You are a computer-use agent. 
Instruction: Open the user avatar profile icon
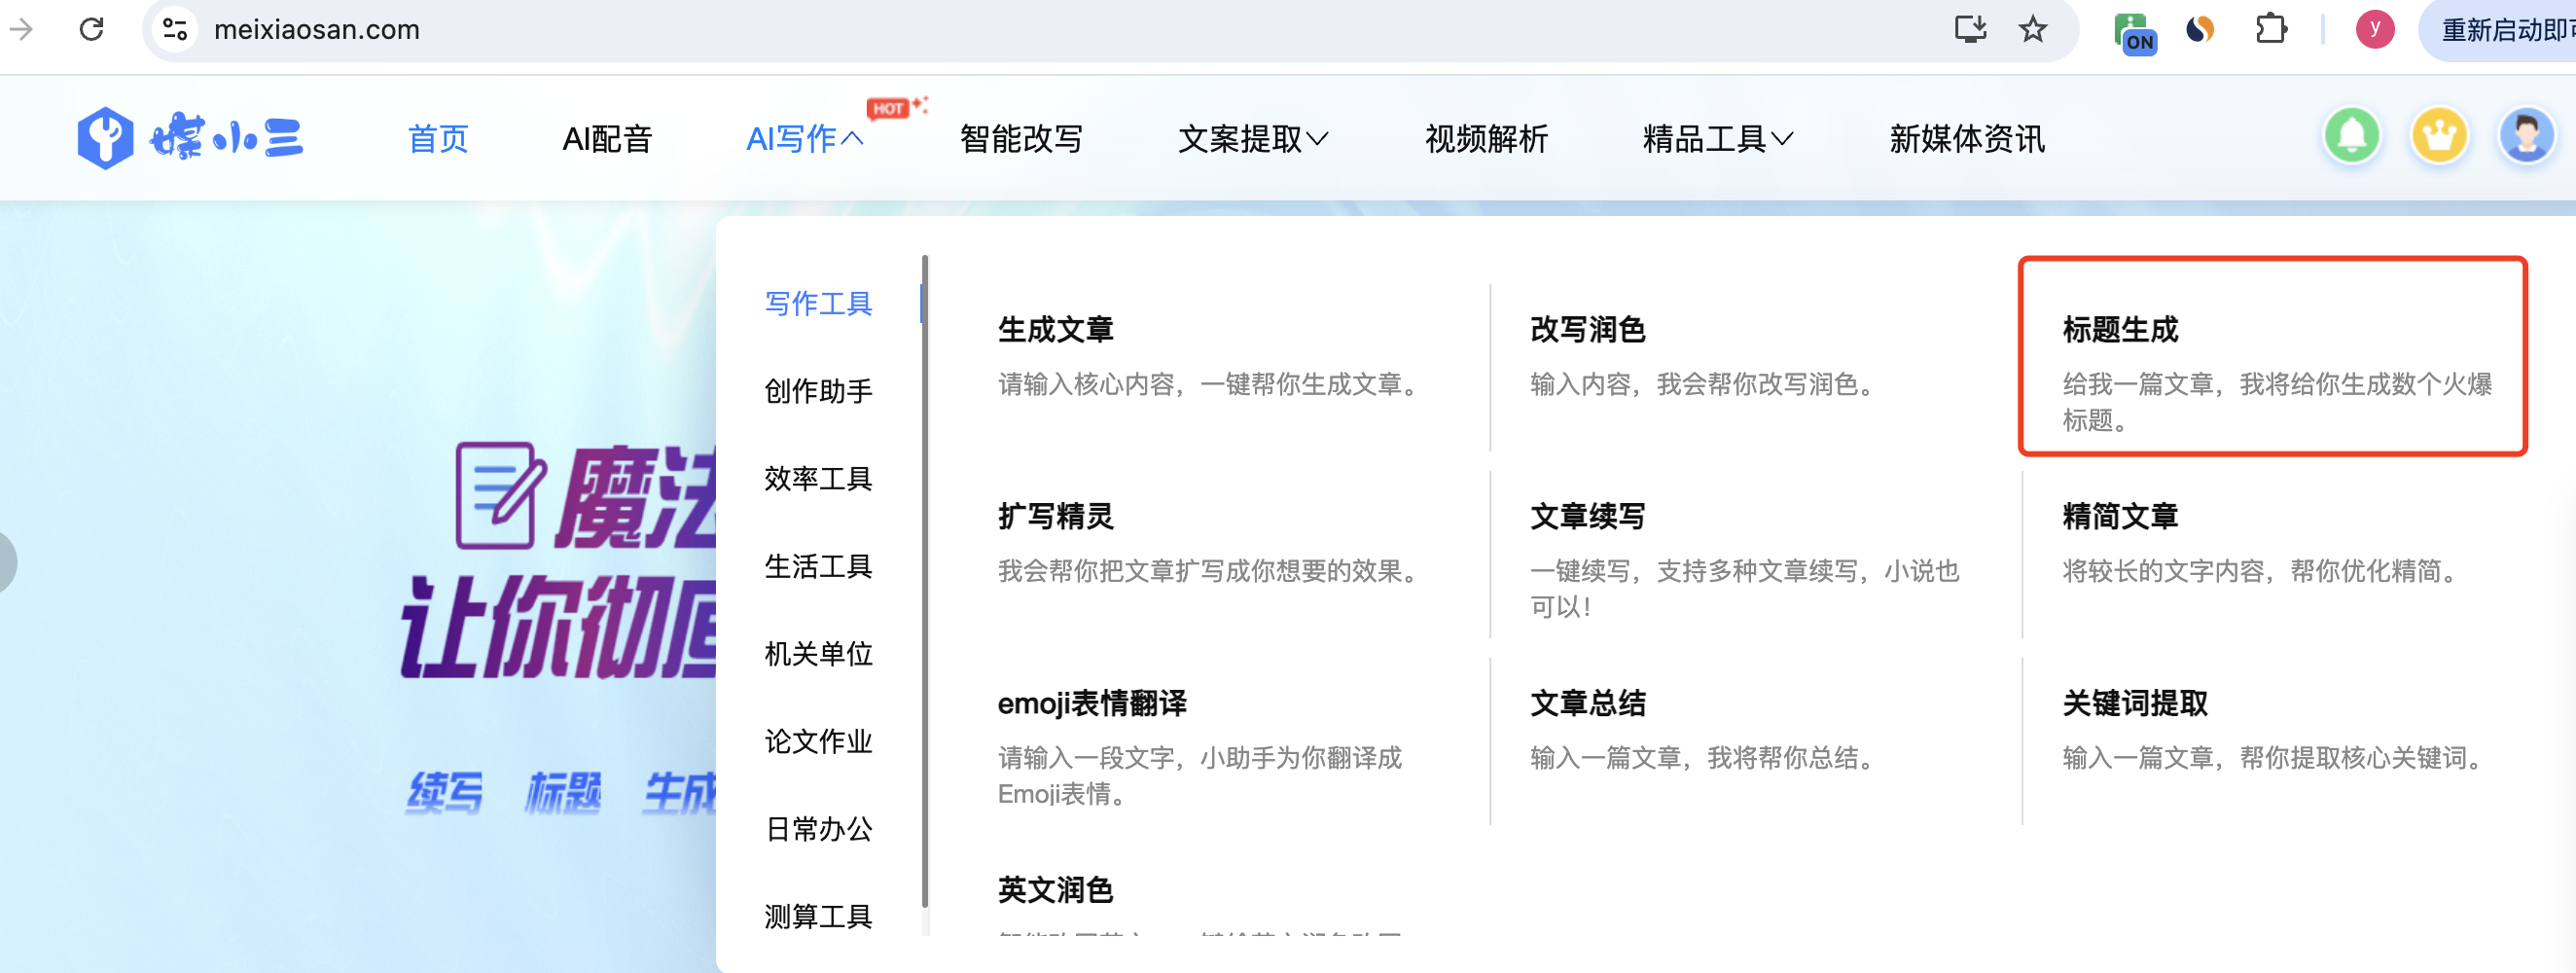pyautogui.click(x=2526, y=136)
